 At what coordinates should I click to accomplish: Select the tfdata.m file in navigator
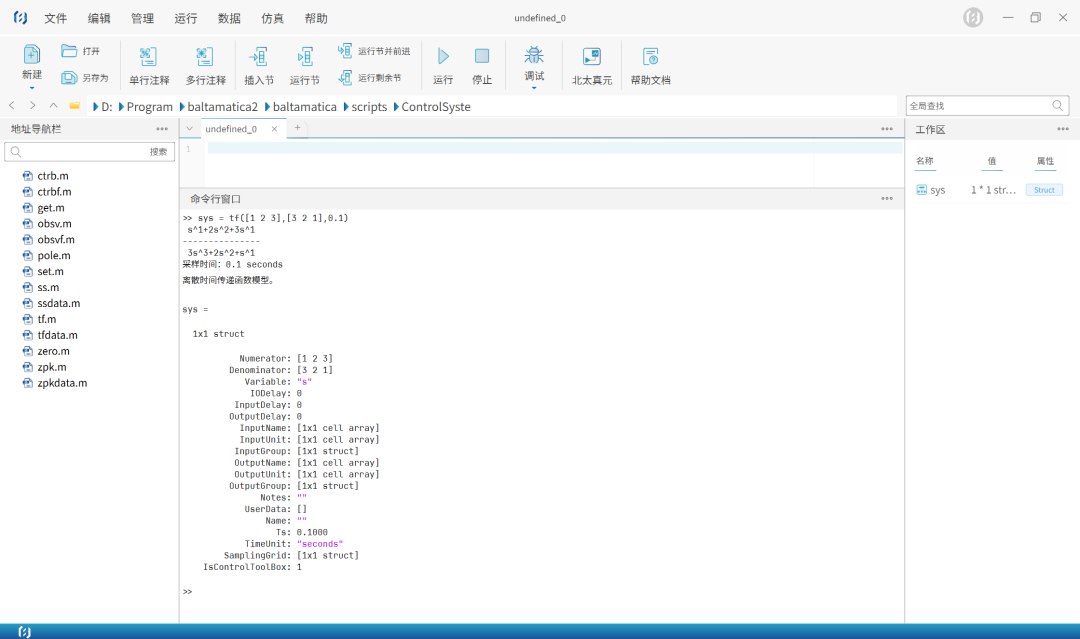[x=57, y=335]
